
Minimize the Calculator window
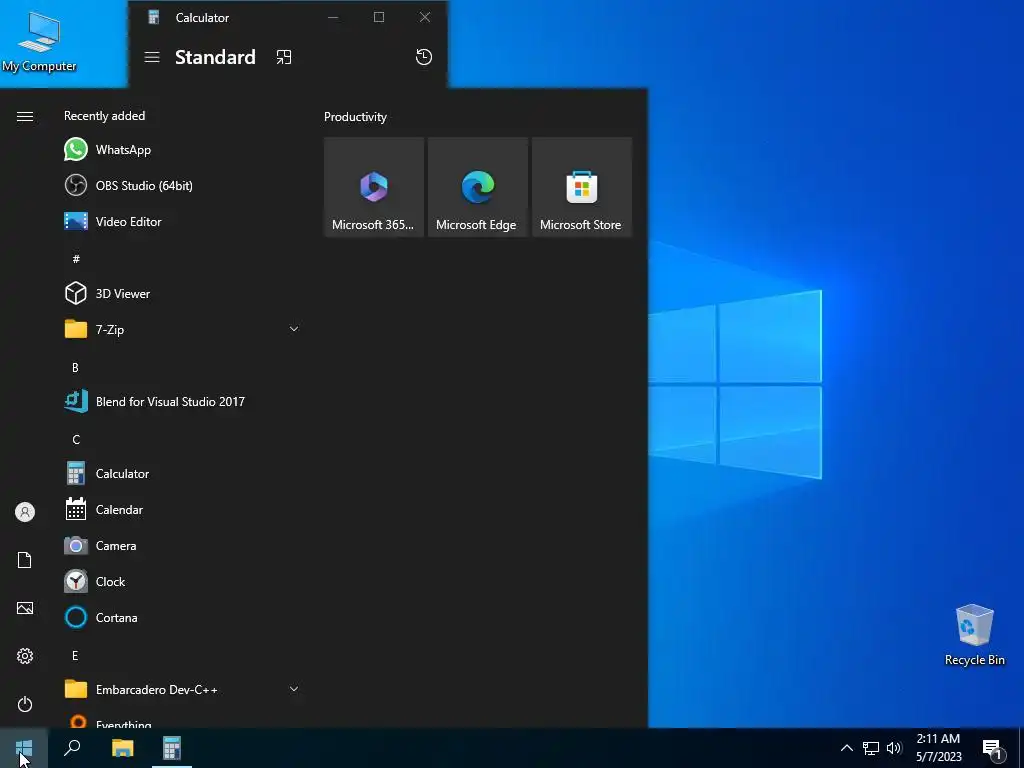333,18
